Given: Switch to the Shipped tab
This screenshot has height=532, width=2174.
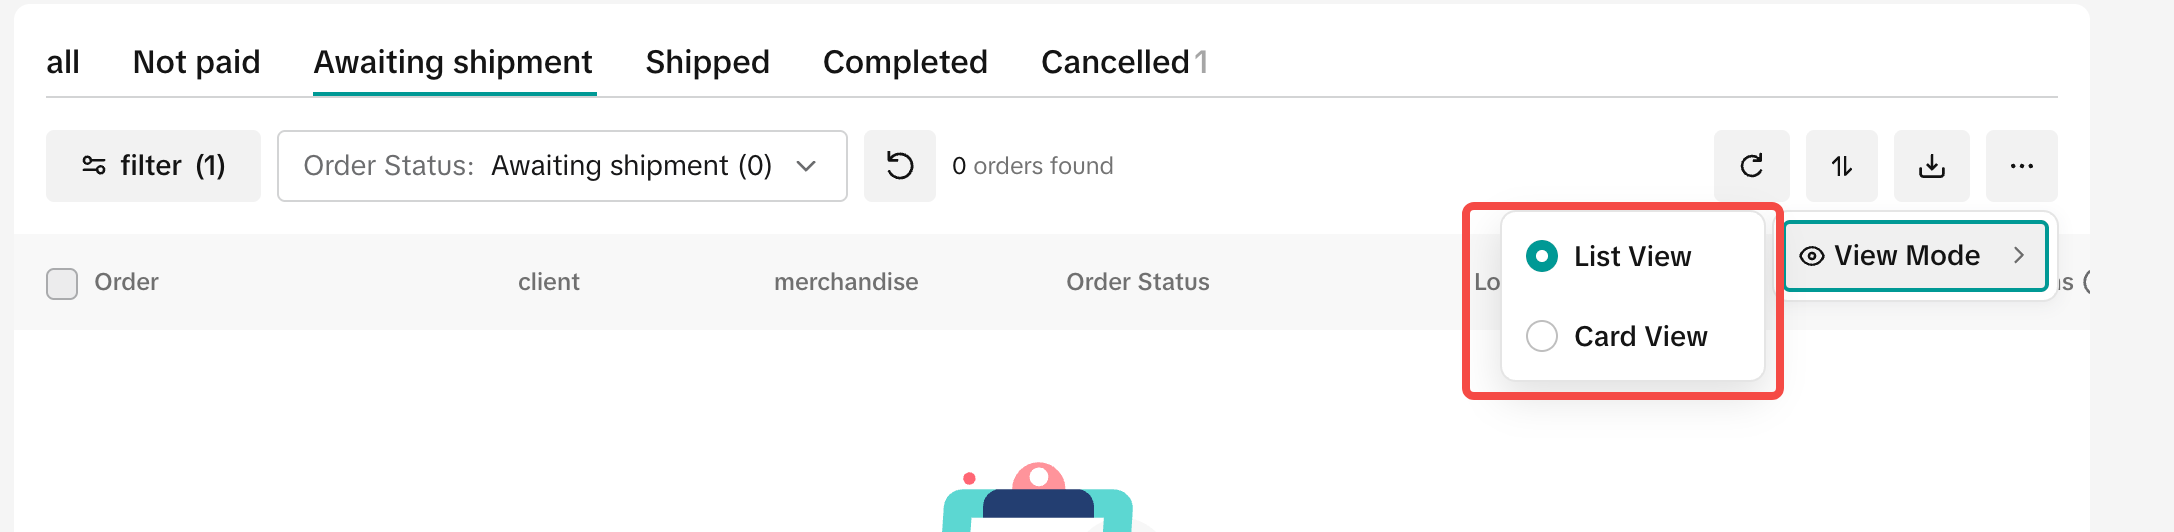Looking at the screenshot, I should 707,62.
